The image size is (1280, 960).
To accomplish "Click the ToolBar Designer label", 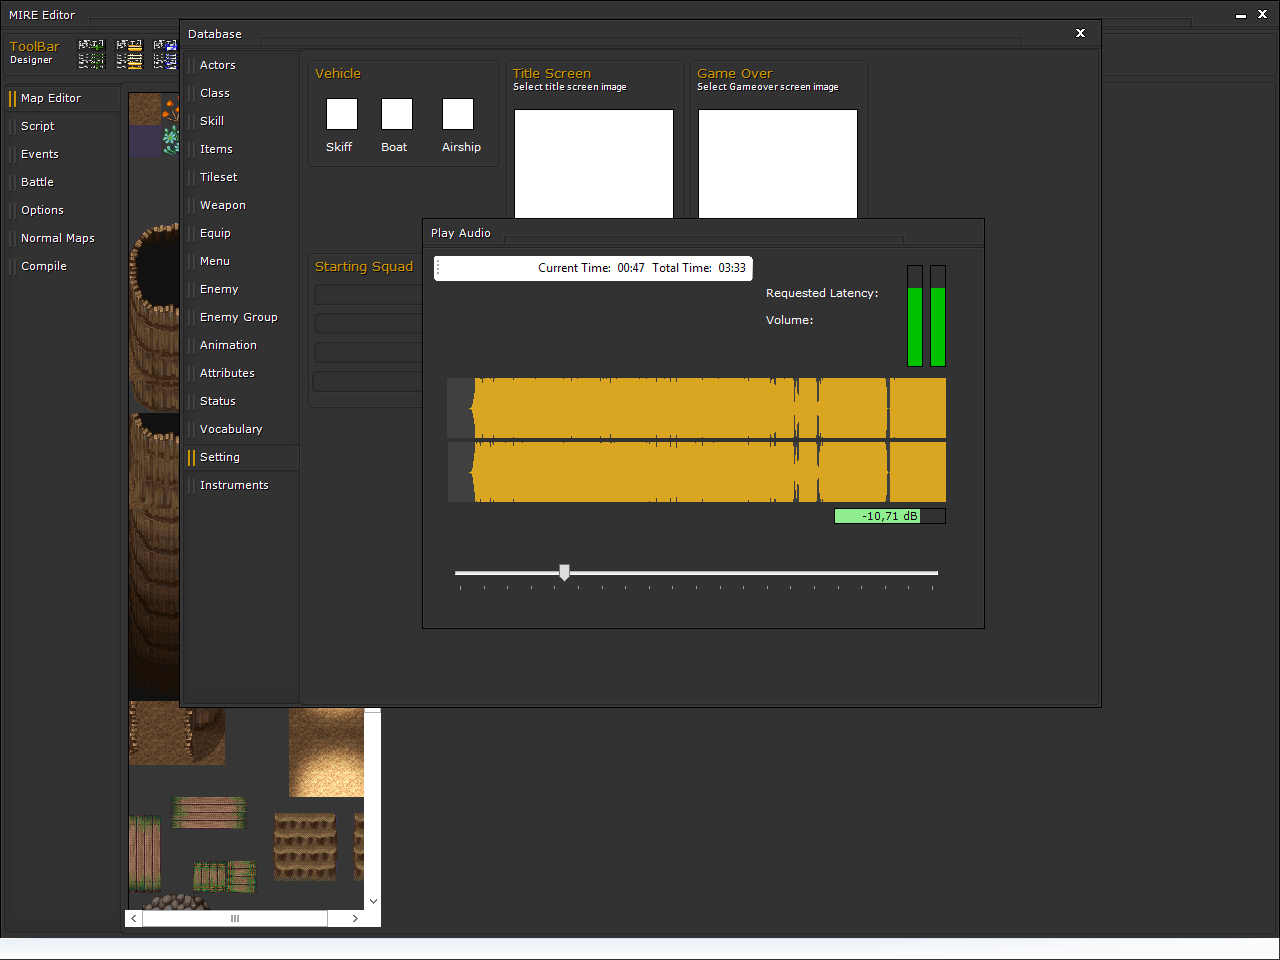I will coord(35,52).
